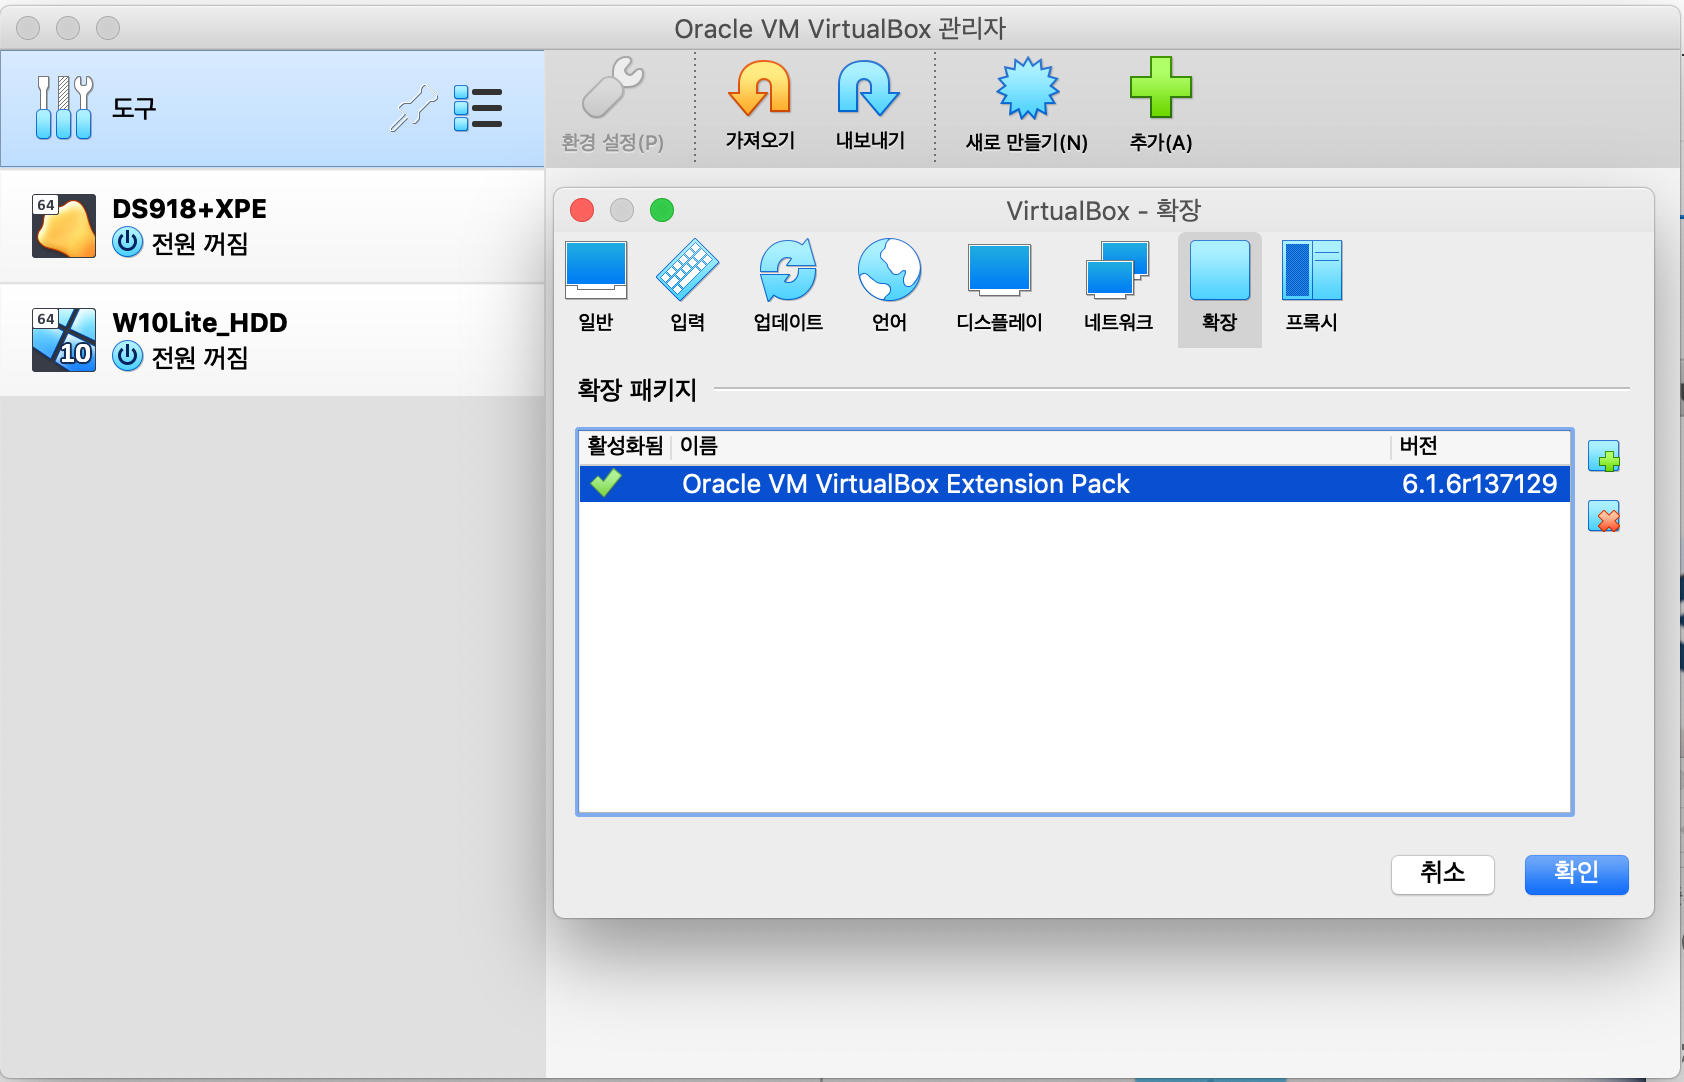Switch to the 입력 input tab
The image size is (1684, 1082).
(x=687, y=288)
